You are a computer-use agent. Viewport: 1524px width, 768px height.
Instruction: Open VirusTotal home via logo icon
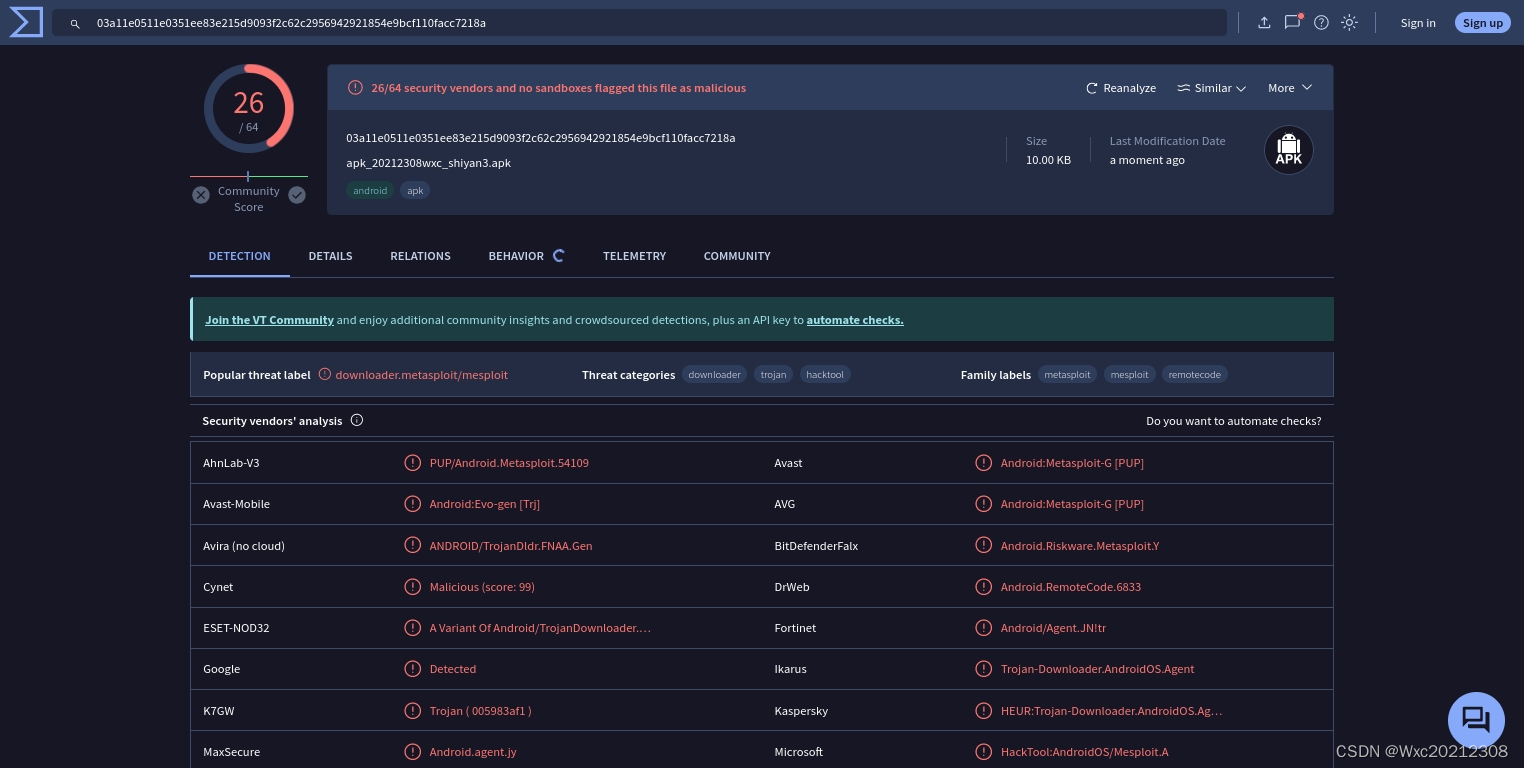point(26,22)
